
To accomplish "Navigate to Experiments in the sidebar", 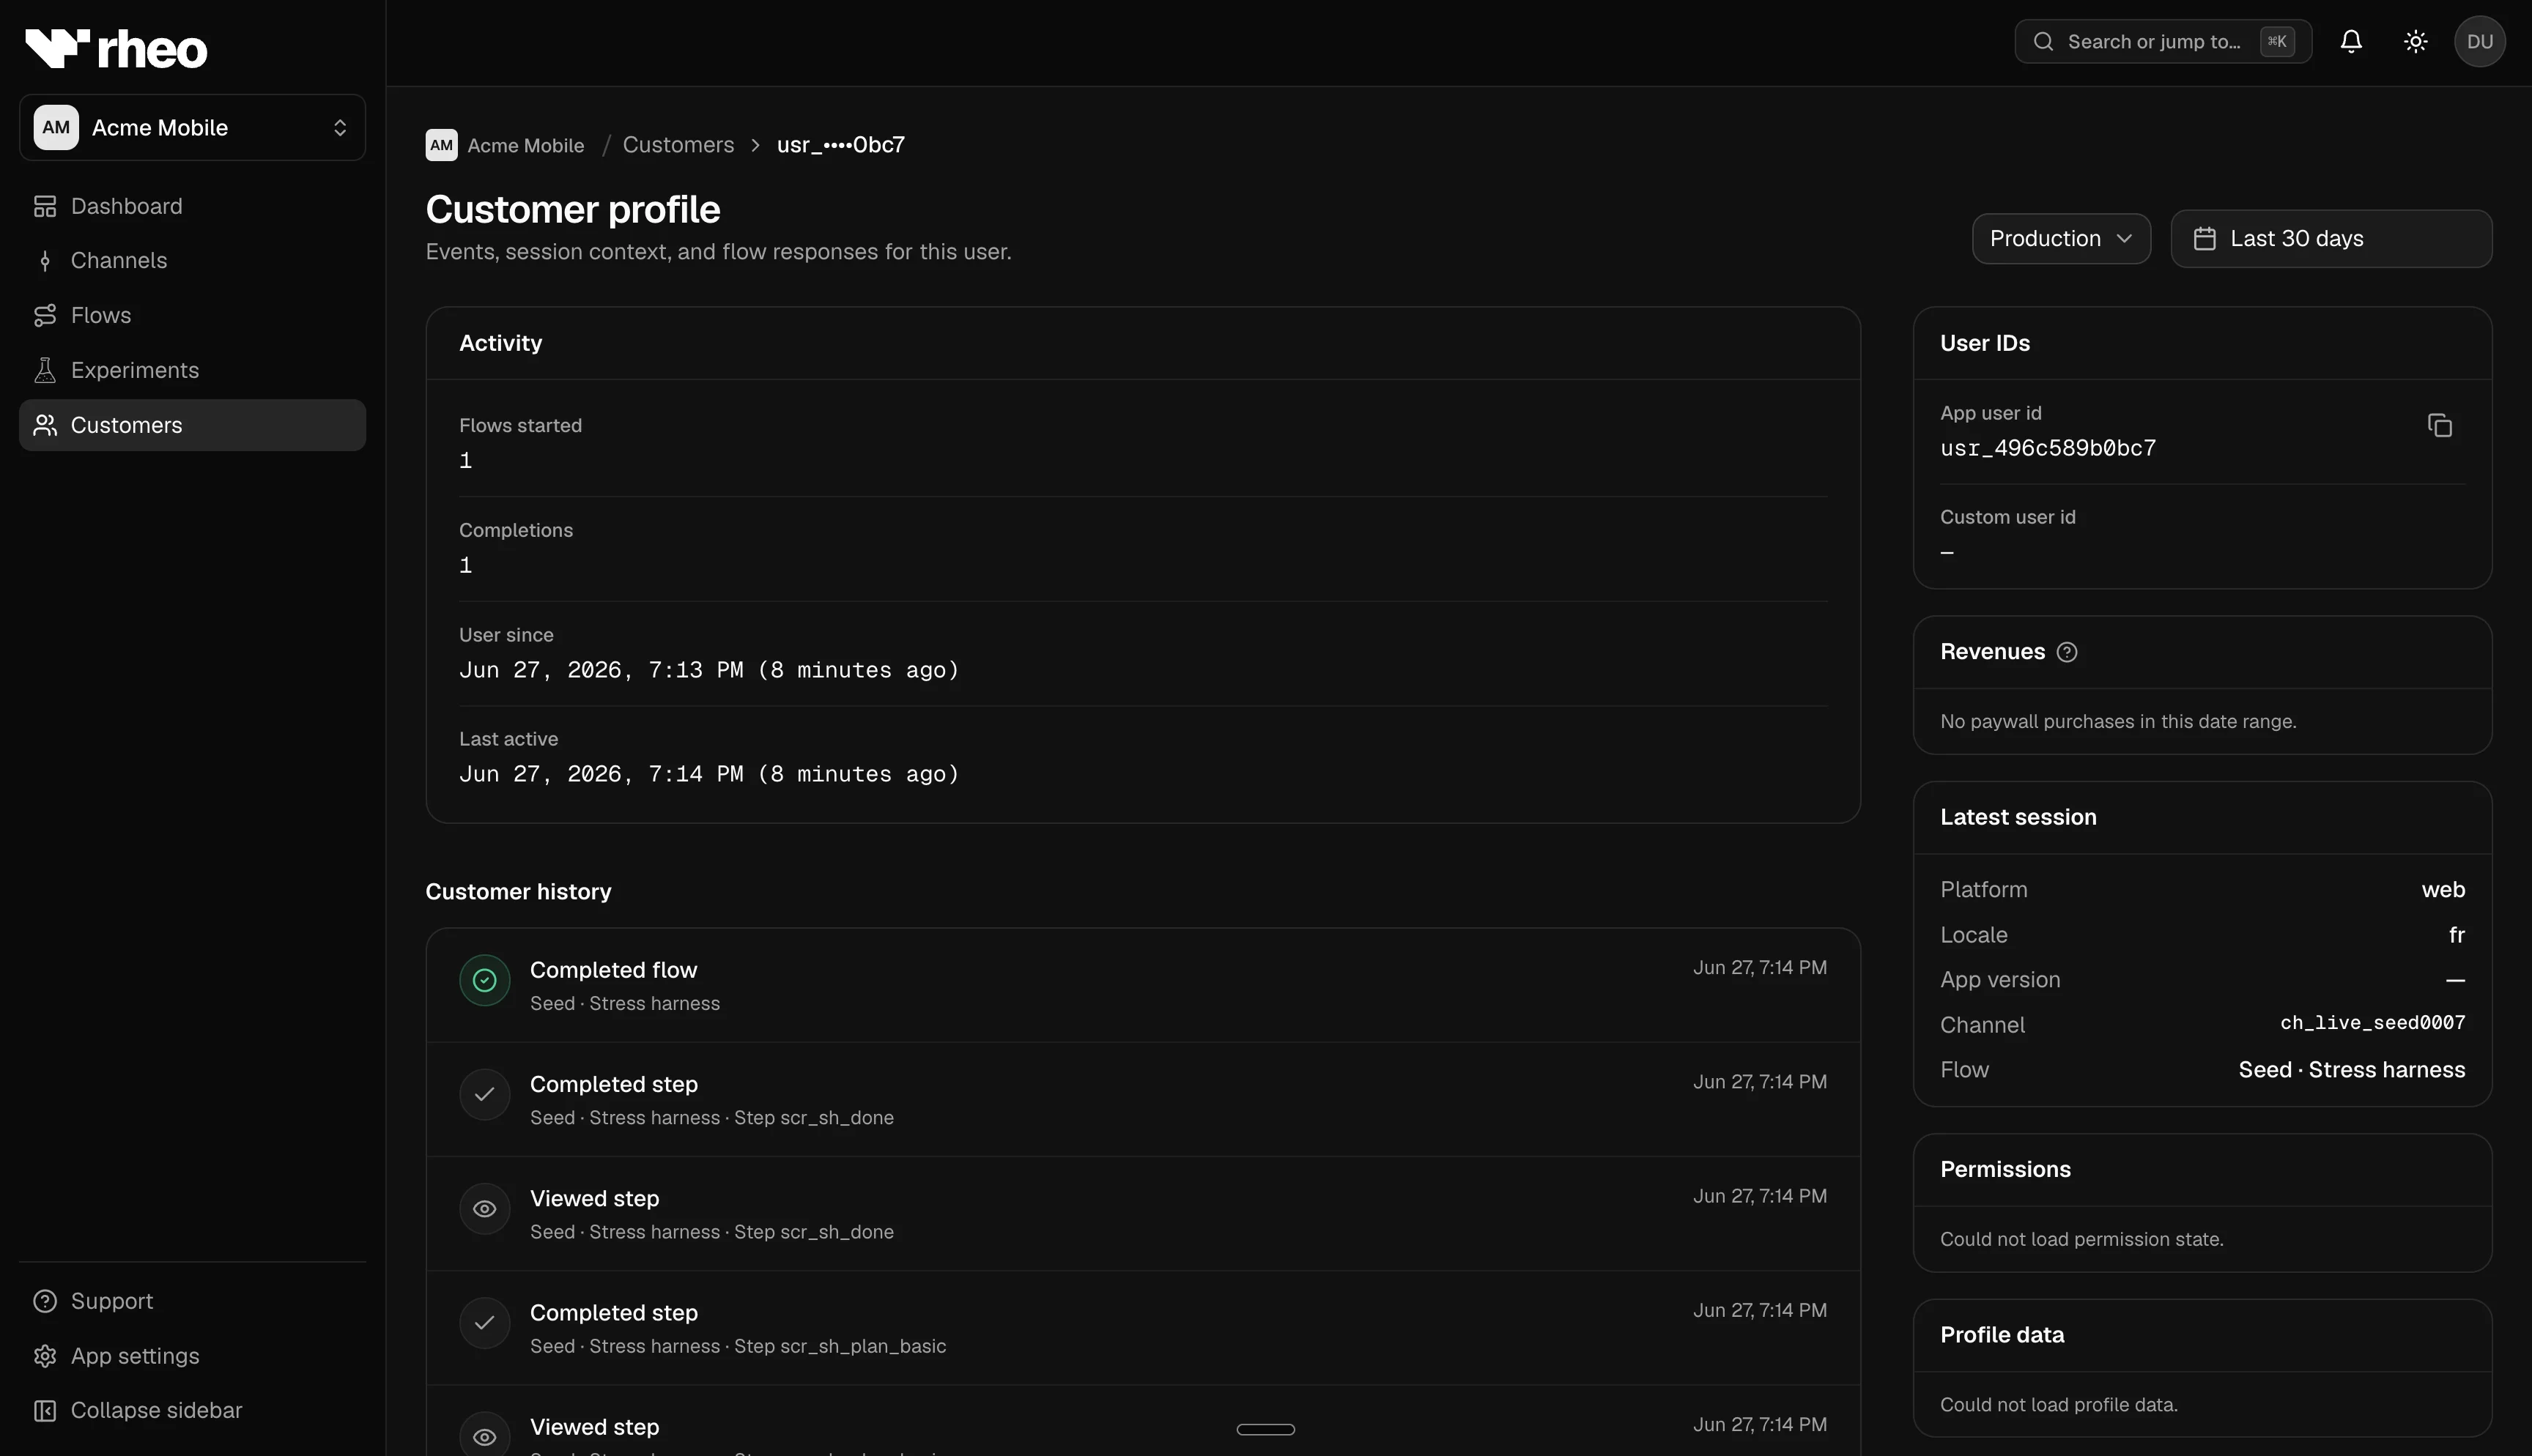I will click(192, 370).
